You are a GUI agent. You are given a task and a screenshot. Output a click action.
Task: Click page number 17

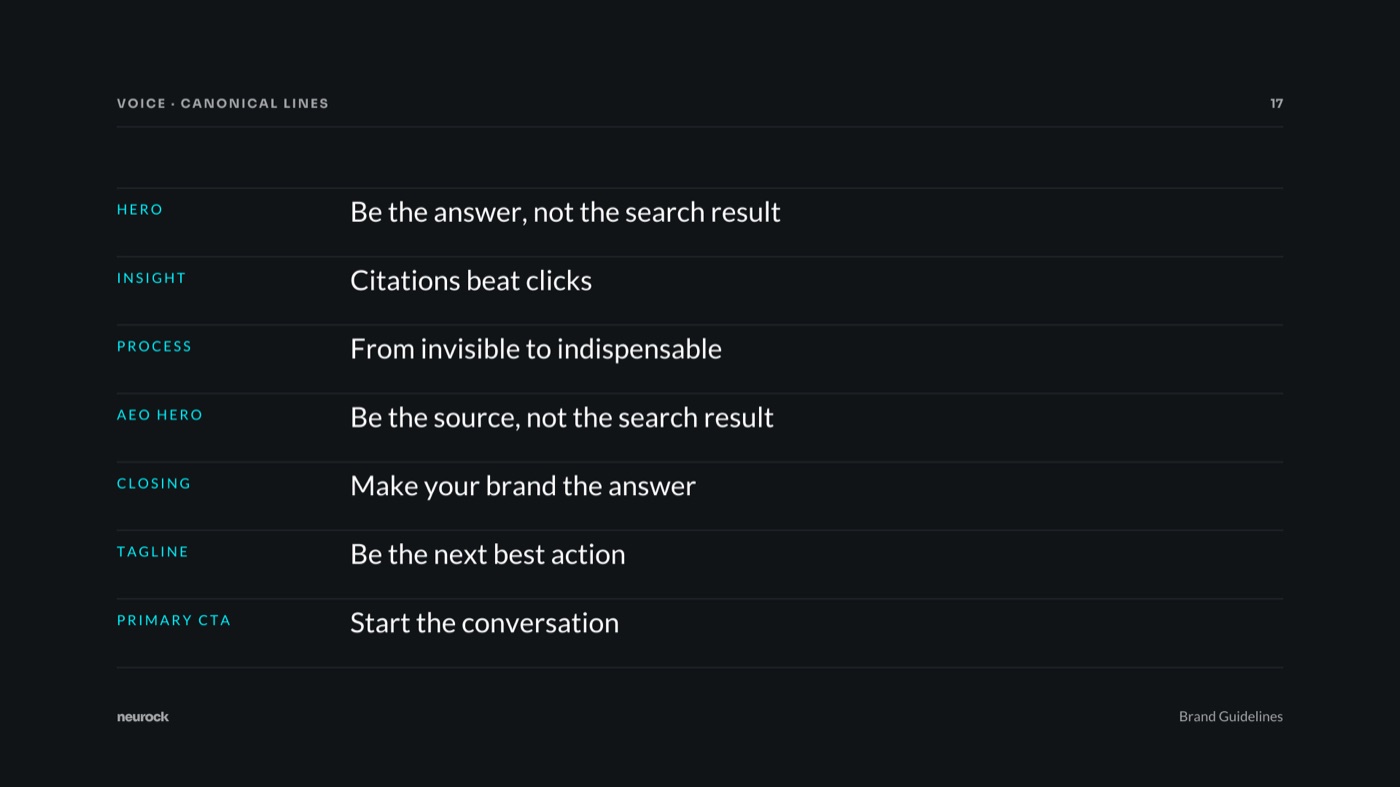(1277, 103)
